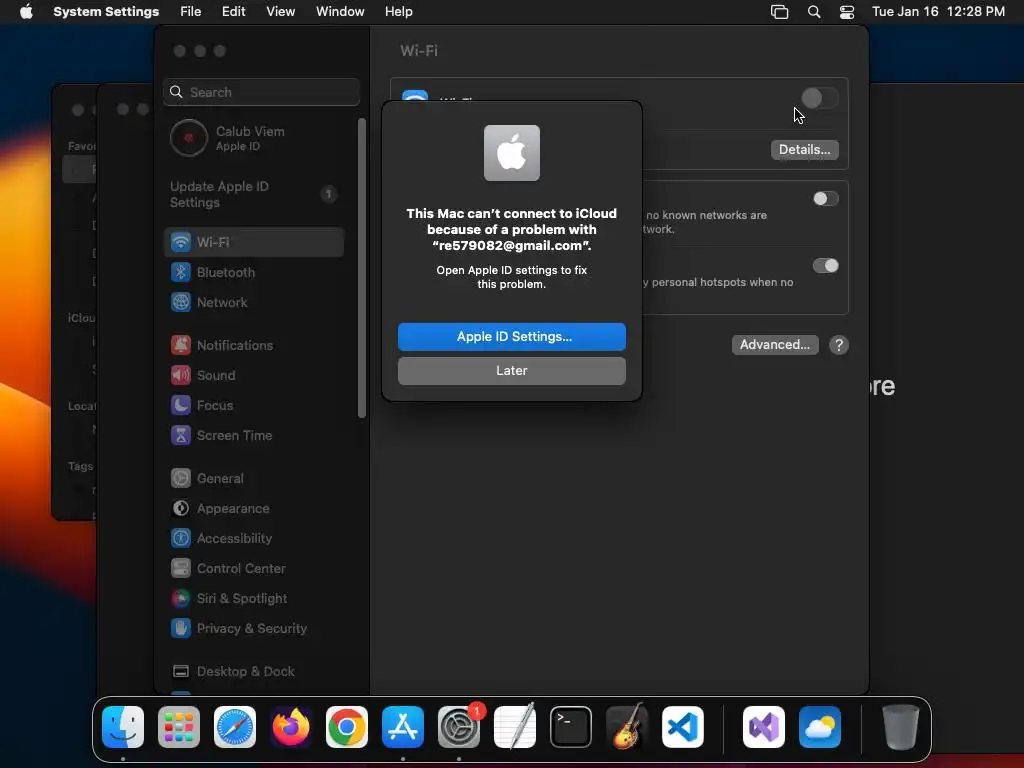Open Notifications icon in sidebar
This screenshot has width=1024, height=768.
[x=181, y=345]
